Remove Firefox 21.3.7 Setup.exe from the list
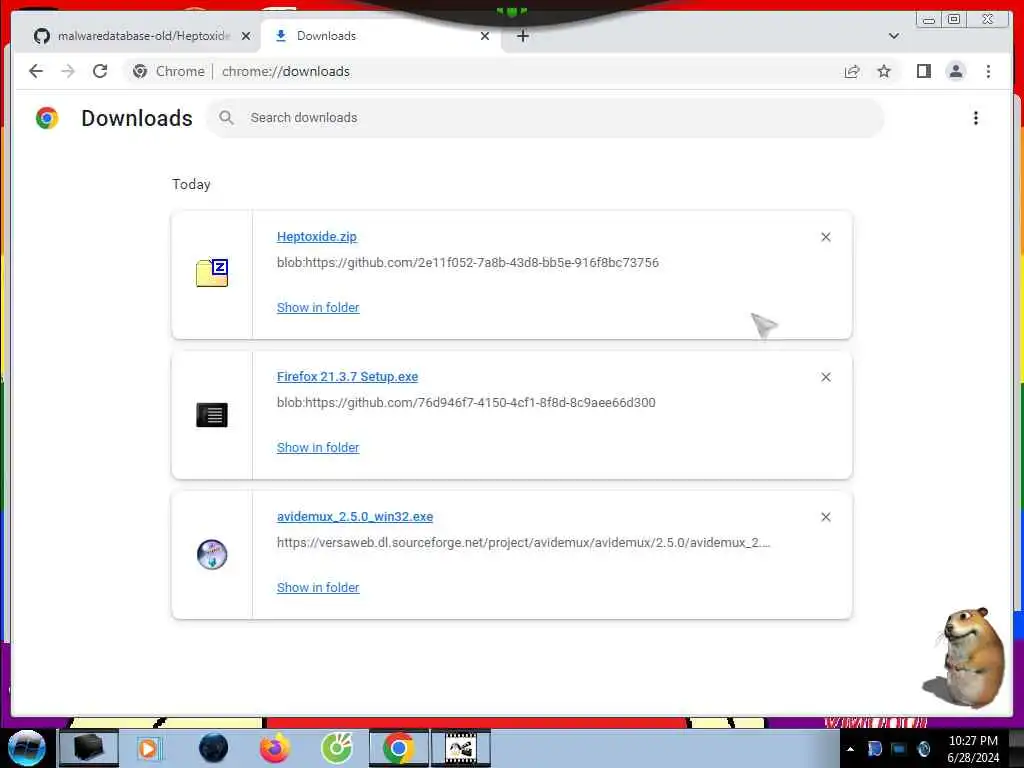Screen dimensions: 1024x768 (x=825, y=377)
